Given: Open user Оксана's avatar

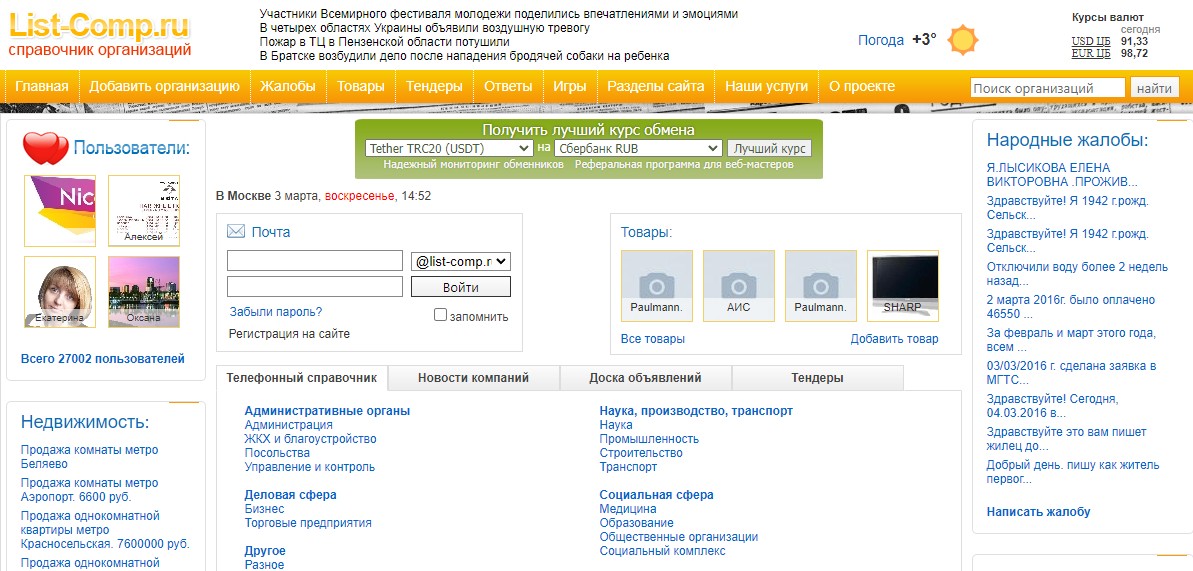Looking at the screenshot, I should click(x=143, y=291).
